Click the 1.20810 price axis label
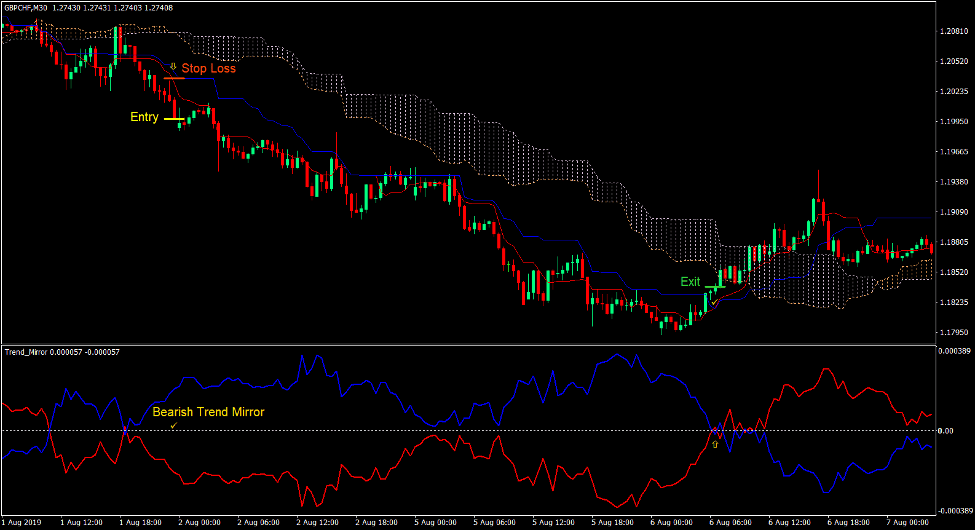This screenshot has height=531, width=977. 954,32
